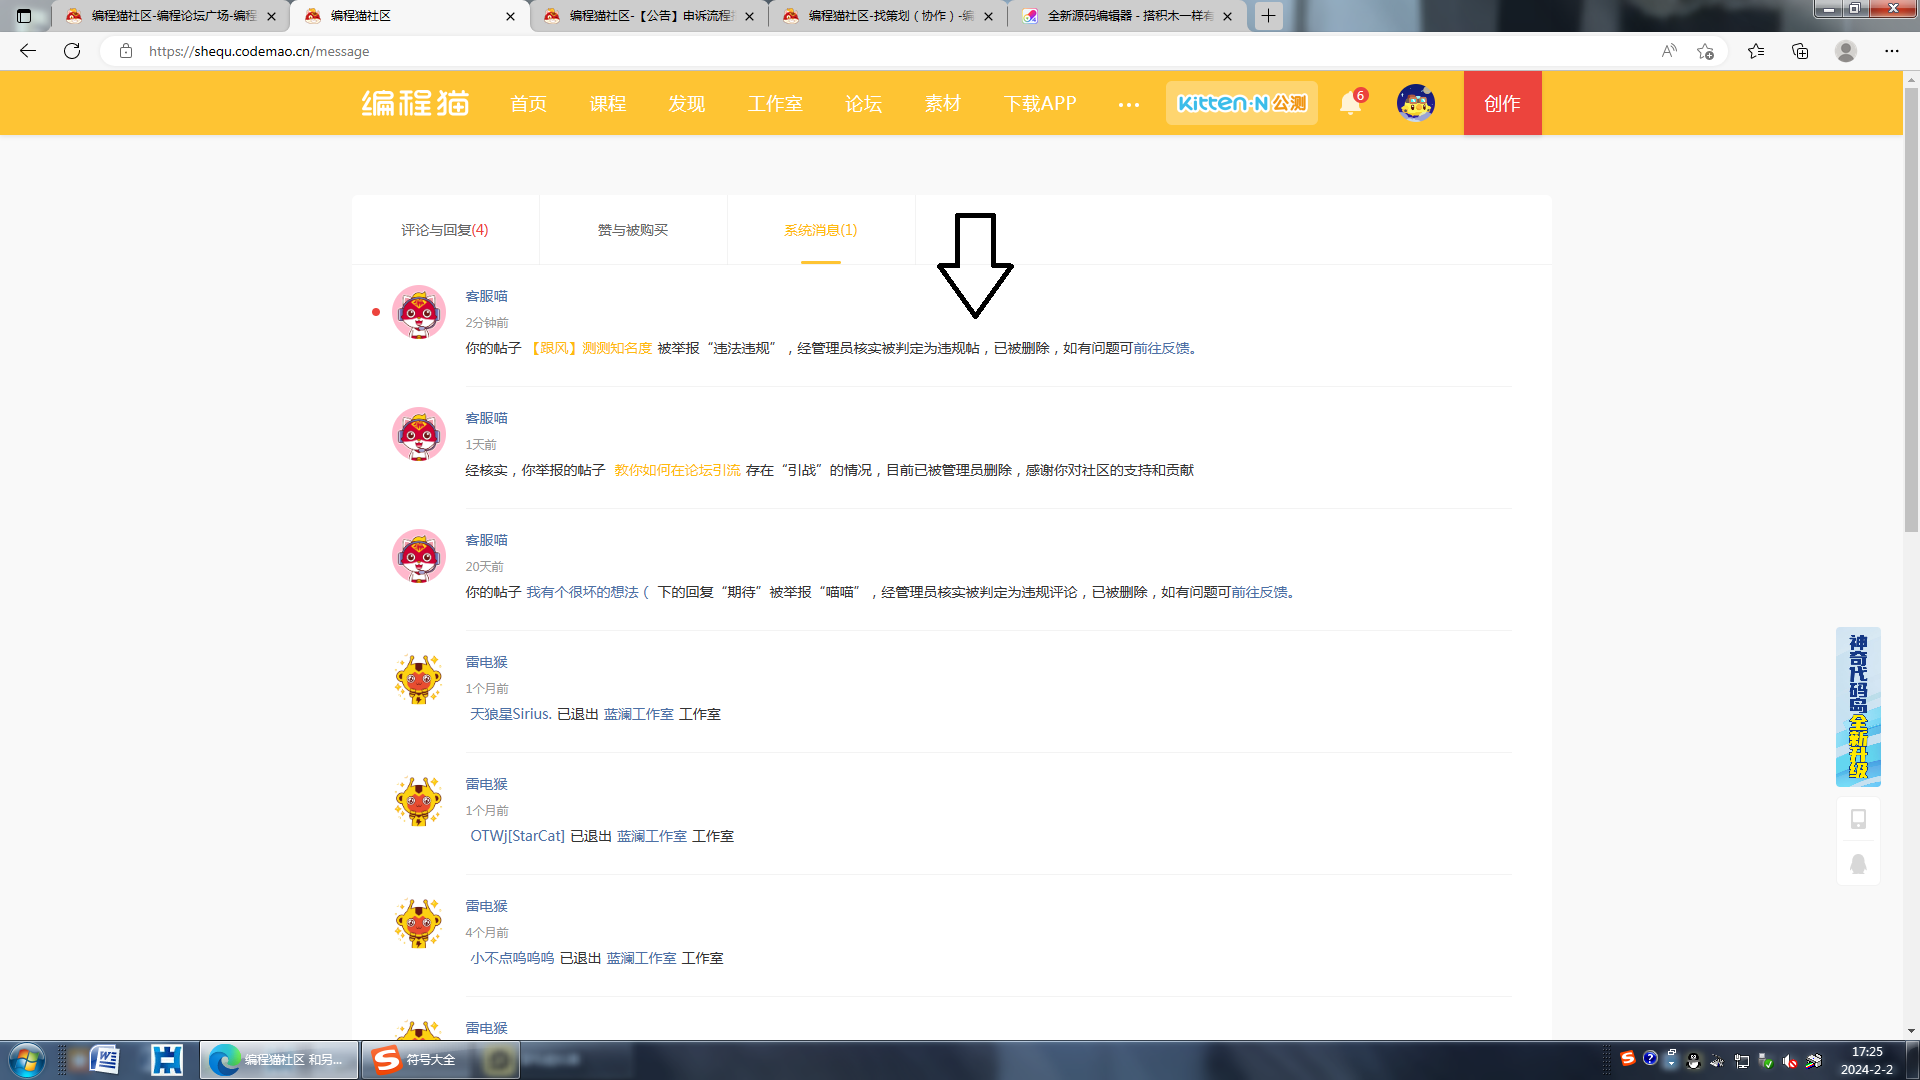Click 客服喵 avatar in the 20天前 message
The image size is (1920, 1080).
[x=419, y=557]
